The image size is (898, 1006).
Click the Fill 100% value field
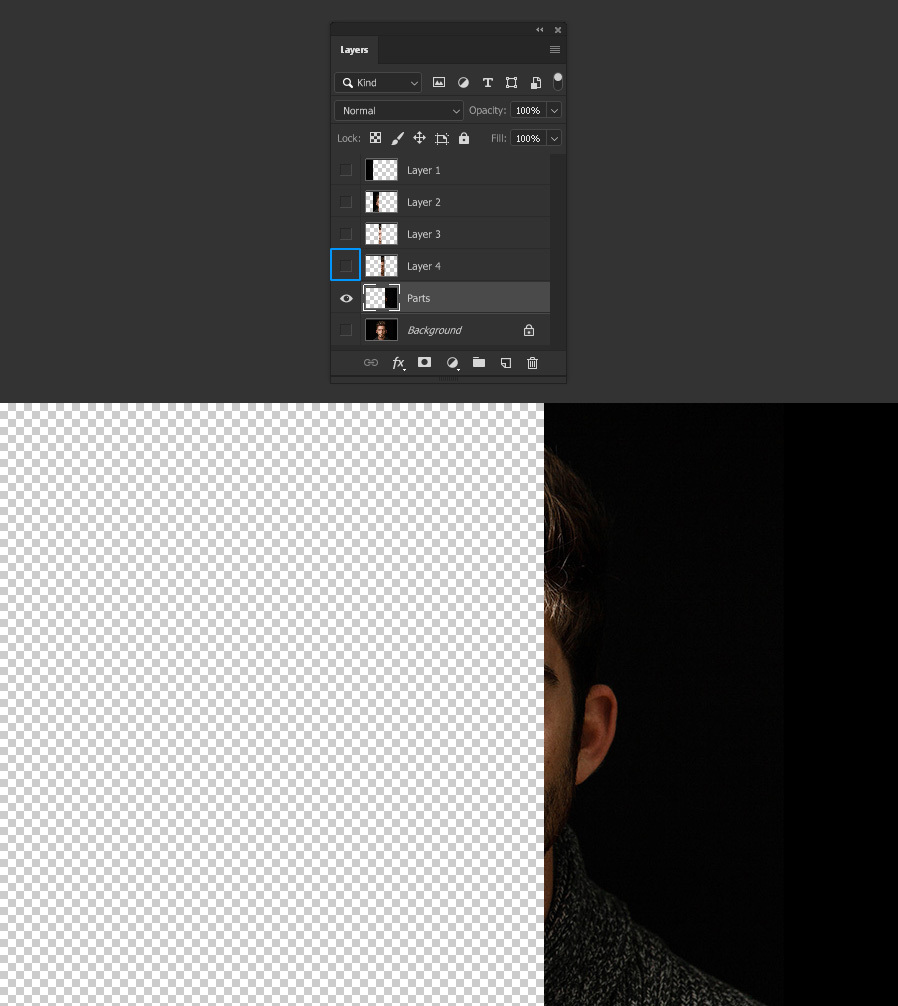pyautogui.click(x=528, y=138)
